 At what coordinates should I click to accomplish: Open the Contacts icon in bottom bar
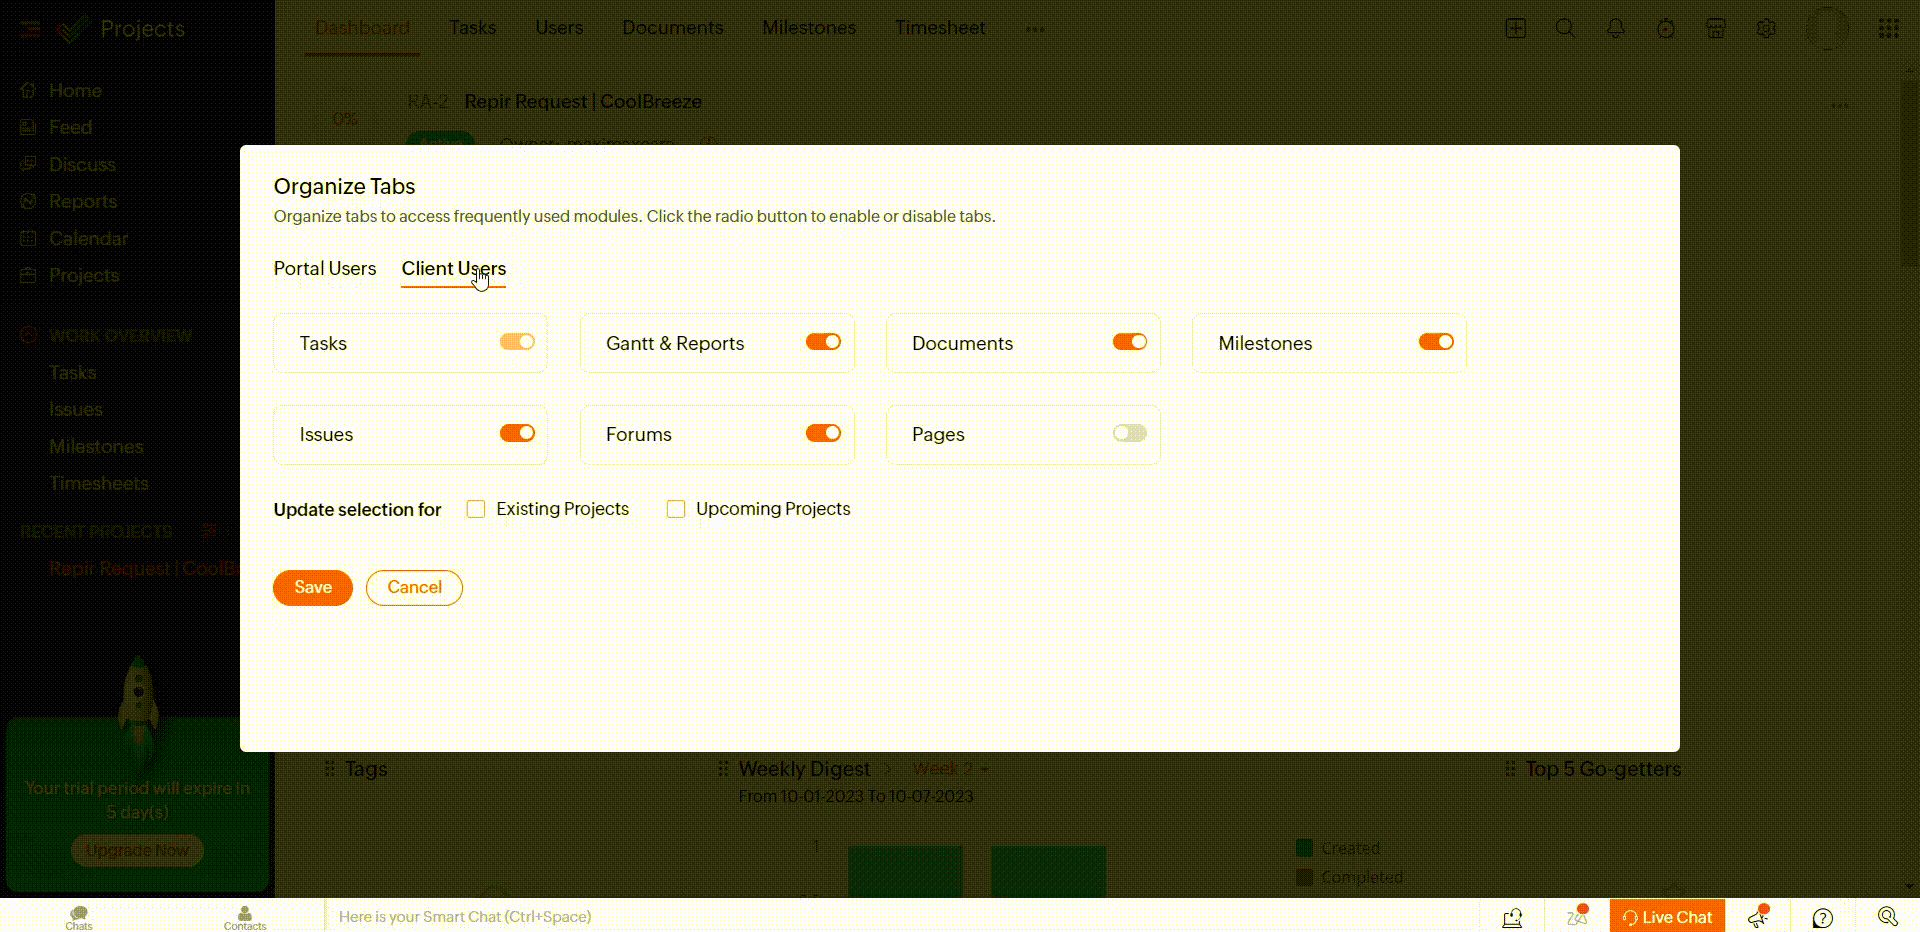[x=245, y=916]
